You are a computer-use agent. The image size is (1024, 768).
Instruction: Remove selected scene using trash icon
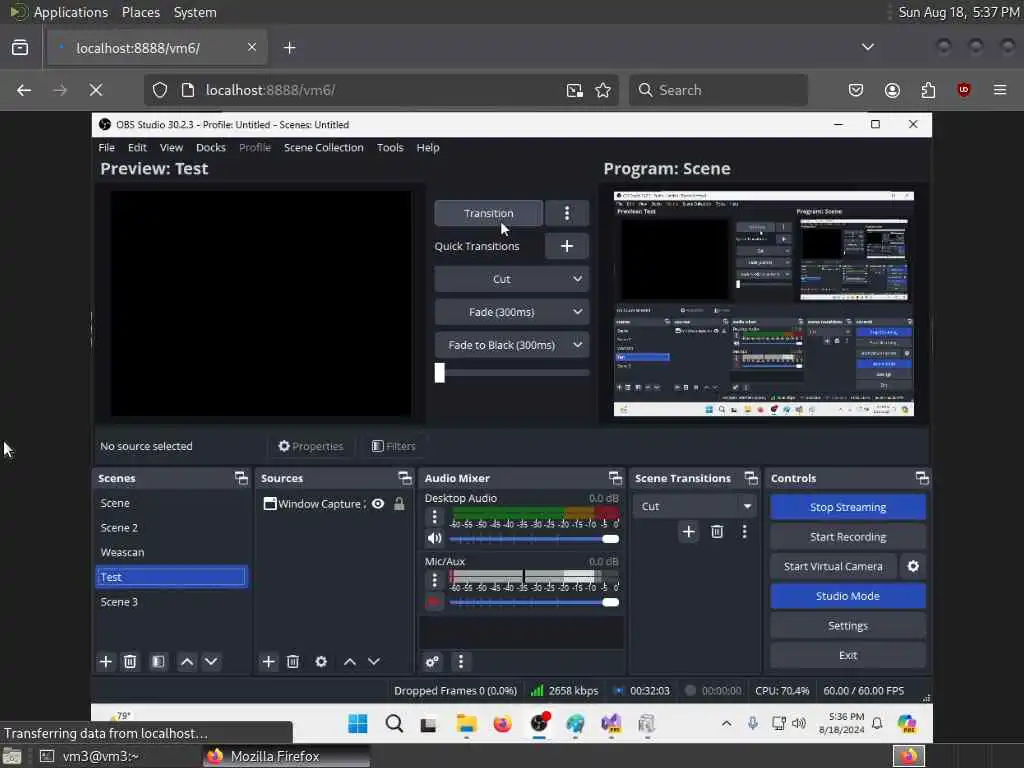click(130, 662)
